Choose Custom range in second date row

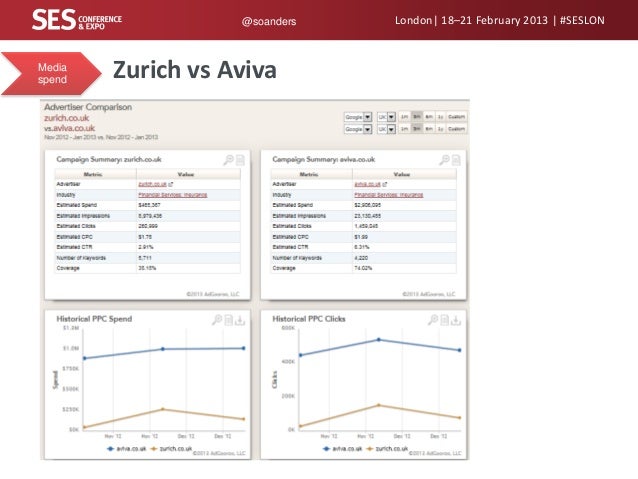tap(456, 129)
